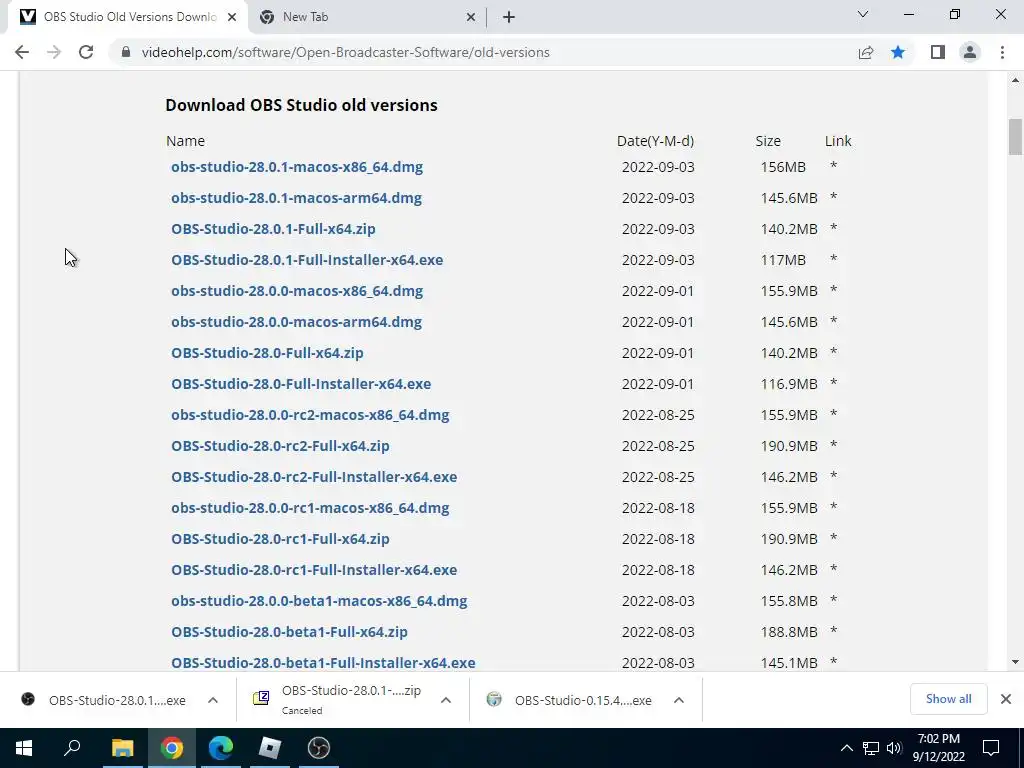Open the tab search dropdown
The width and height of the screenshot is (1024, 768).
863,14
